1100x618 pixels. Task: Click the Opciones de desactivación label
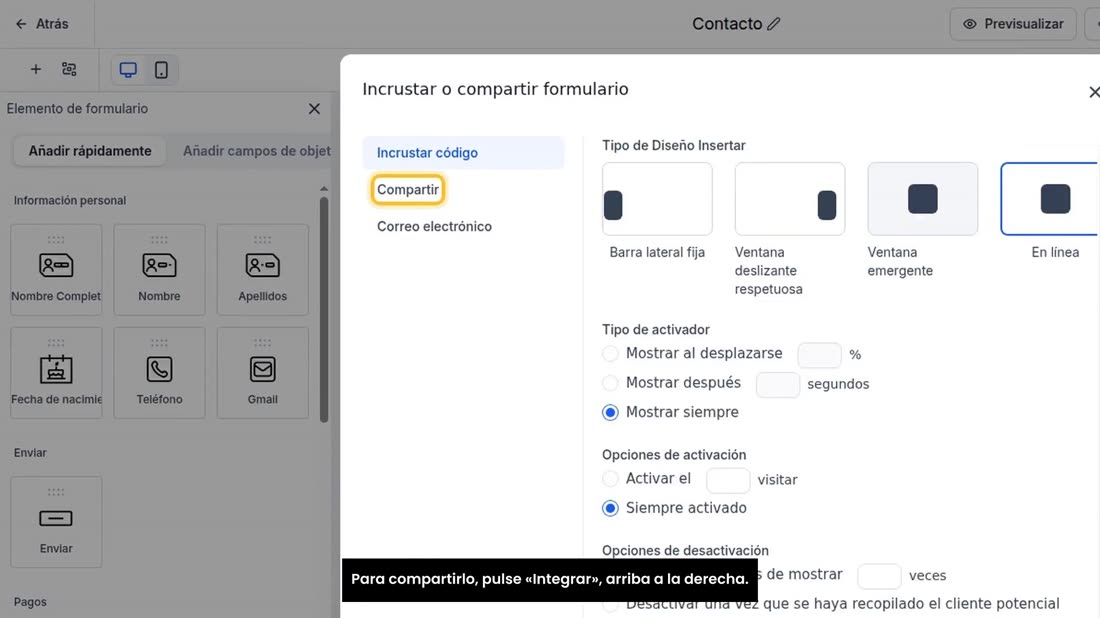click(685, 551)
